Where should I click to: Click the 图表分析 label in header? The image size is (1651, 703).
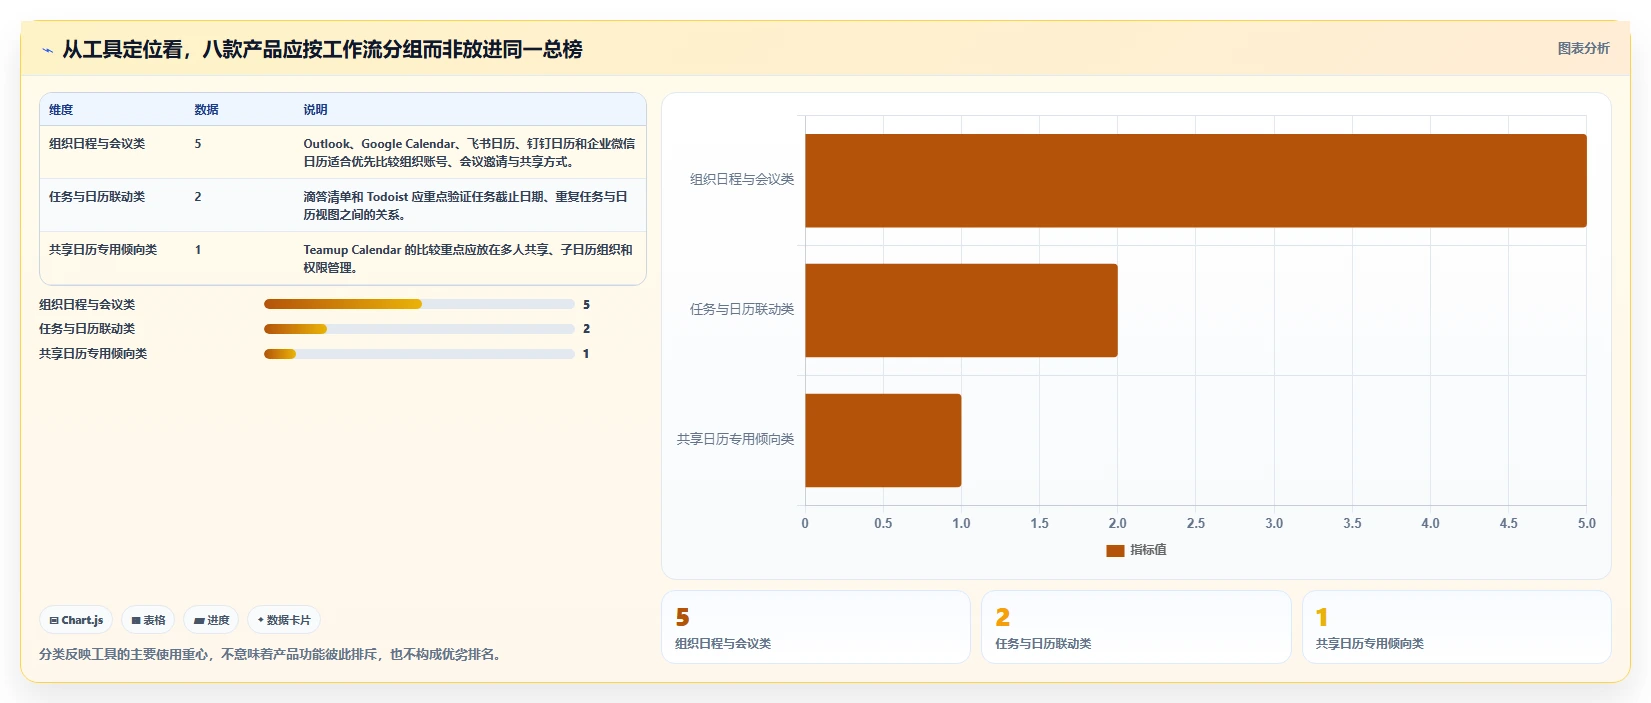(x=1583, y=48)
